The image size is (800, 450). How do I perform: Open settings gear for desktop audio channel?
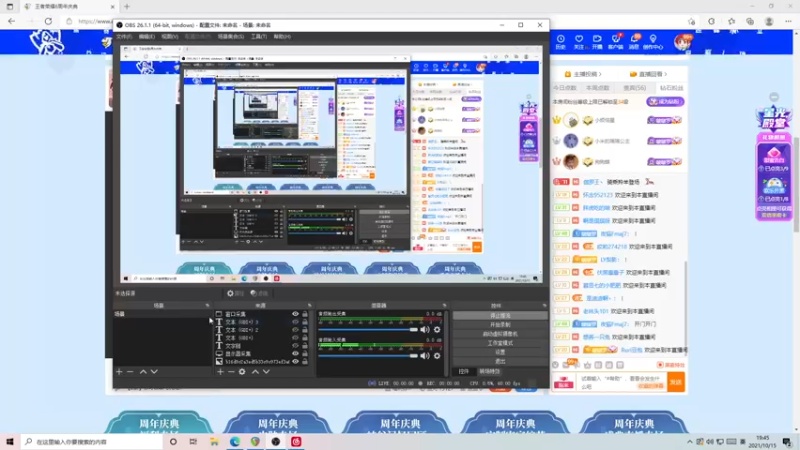[437, 330]
